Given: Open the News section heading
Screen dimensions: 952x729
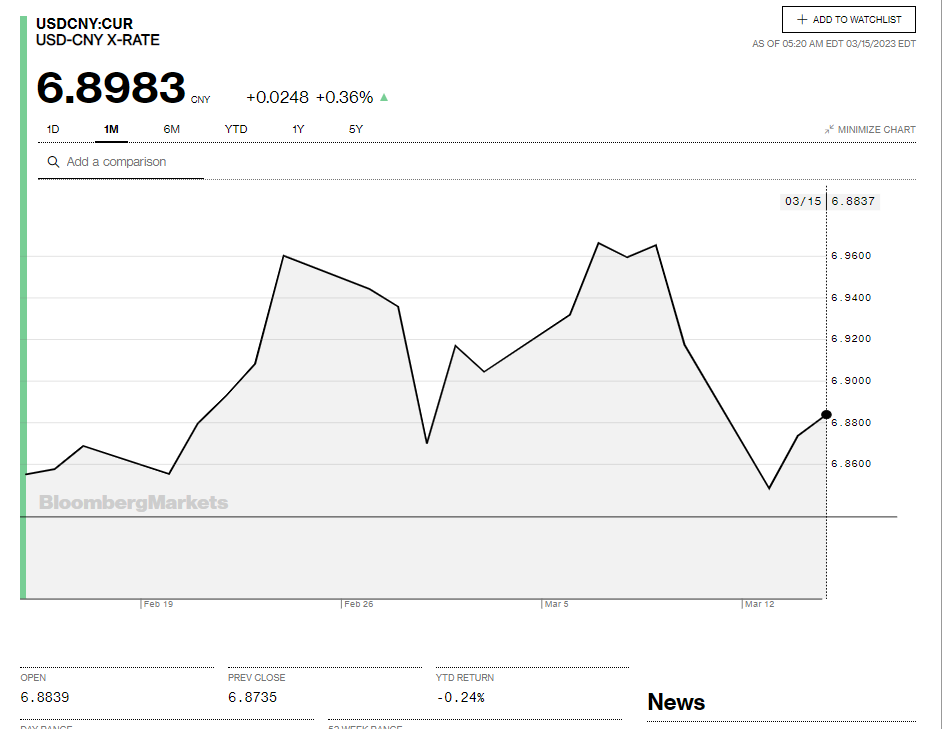Looking at the screenshot, I should pos(676,702).
